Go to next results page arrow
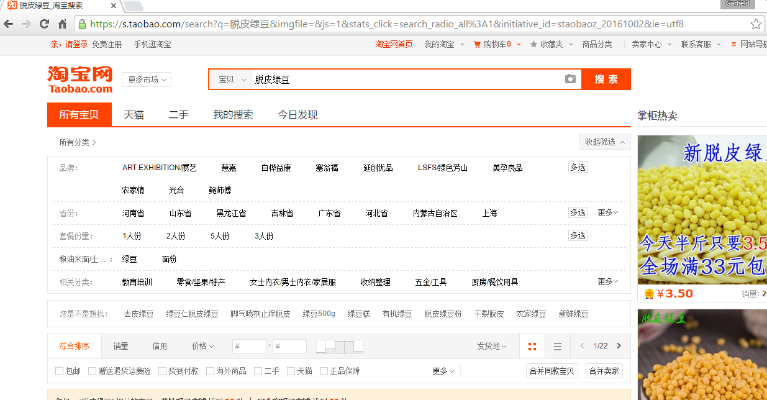 point(619,346)
